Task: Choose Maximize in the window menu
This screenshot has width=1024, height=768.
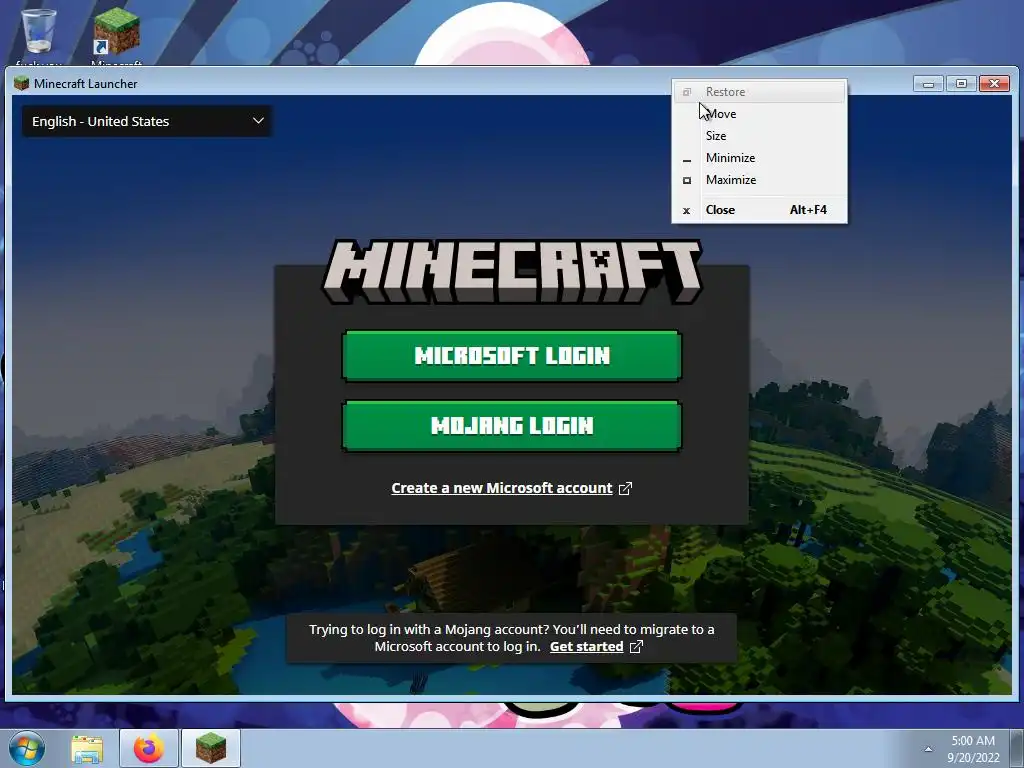Action: click(760, 180)
